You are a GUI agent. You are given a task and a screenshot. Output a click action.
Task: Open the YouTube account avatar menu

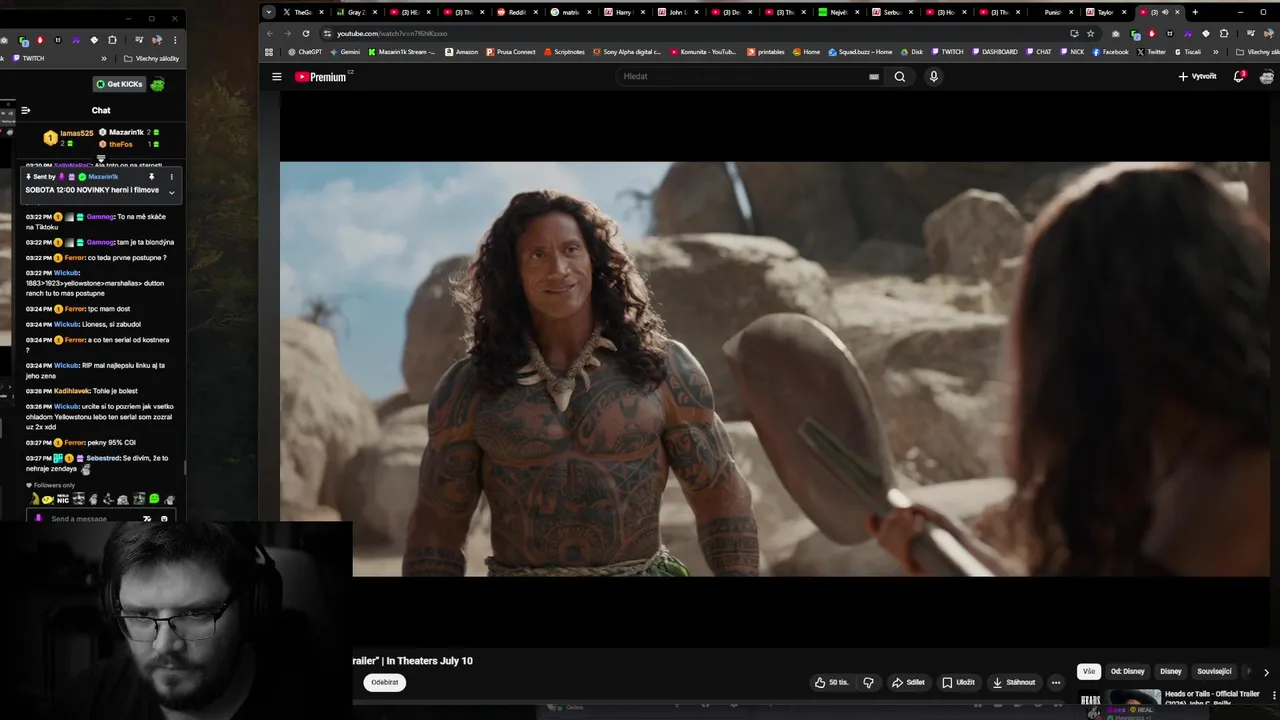pos(1267,76)
